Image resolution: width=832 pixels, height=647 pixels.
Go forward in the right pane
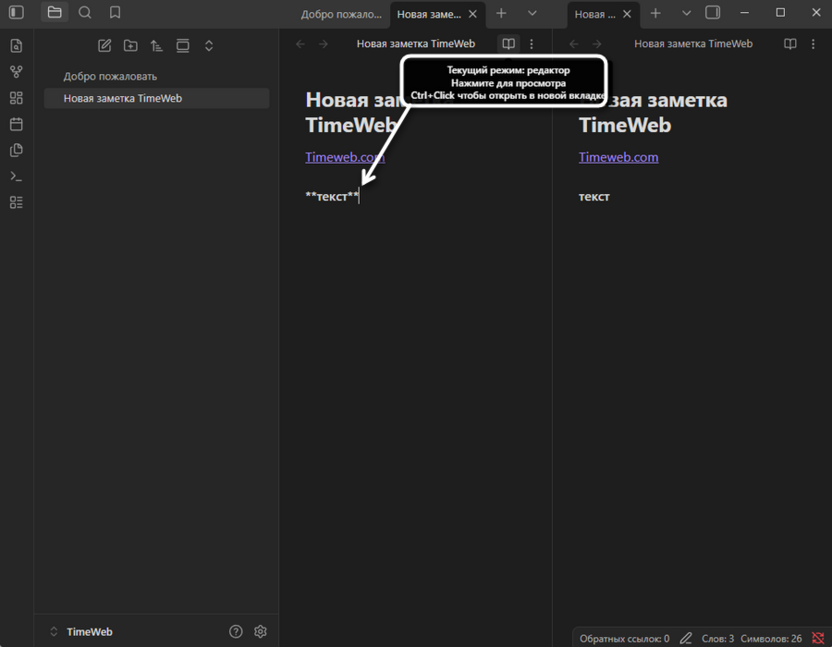[596, 44]
